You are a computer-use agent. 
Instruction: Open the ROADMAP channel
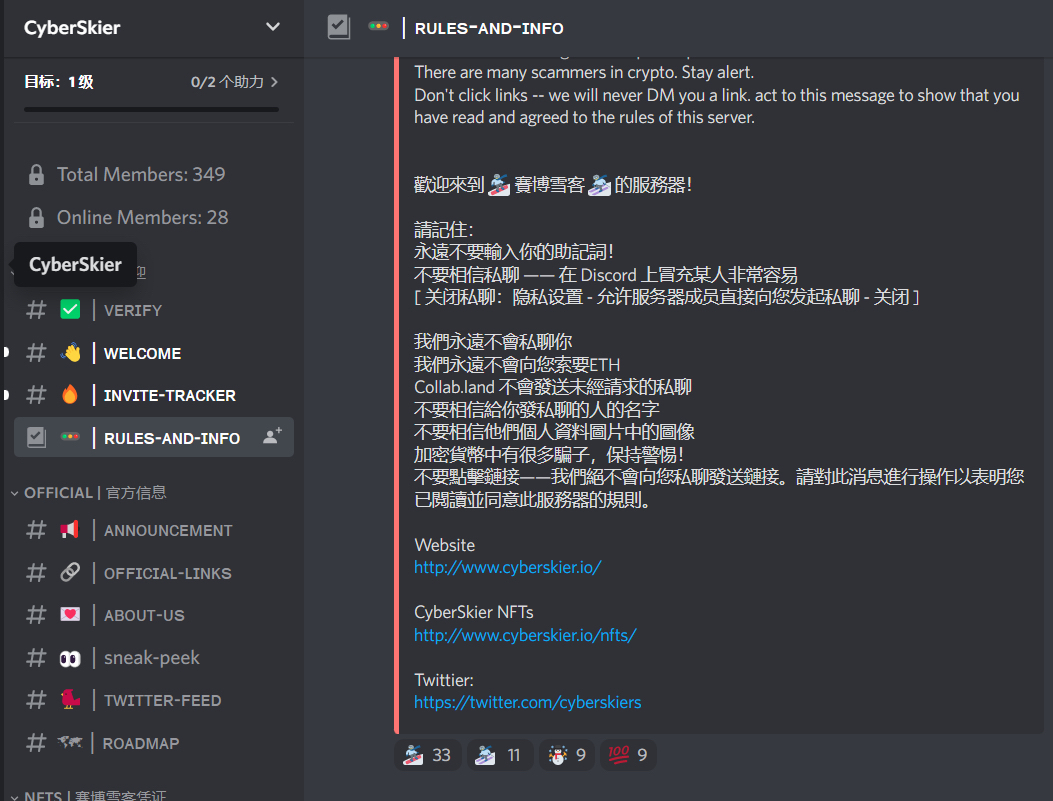(154, 743)
